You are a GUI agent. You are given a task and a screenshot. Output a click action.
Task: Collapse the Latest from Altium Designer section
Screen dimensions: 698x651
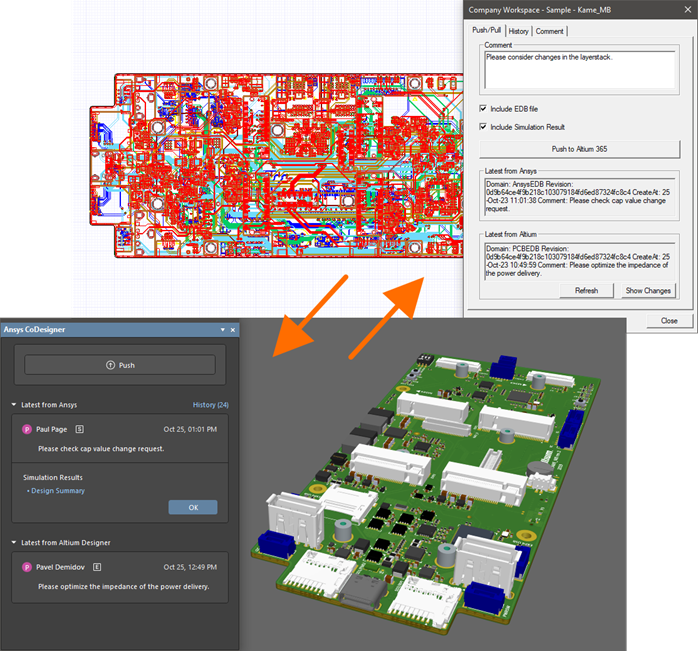point(14,543)
